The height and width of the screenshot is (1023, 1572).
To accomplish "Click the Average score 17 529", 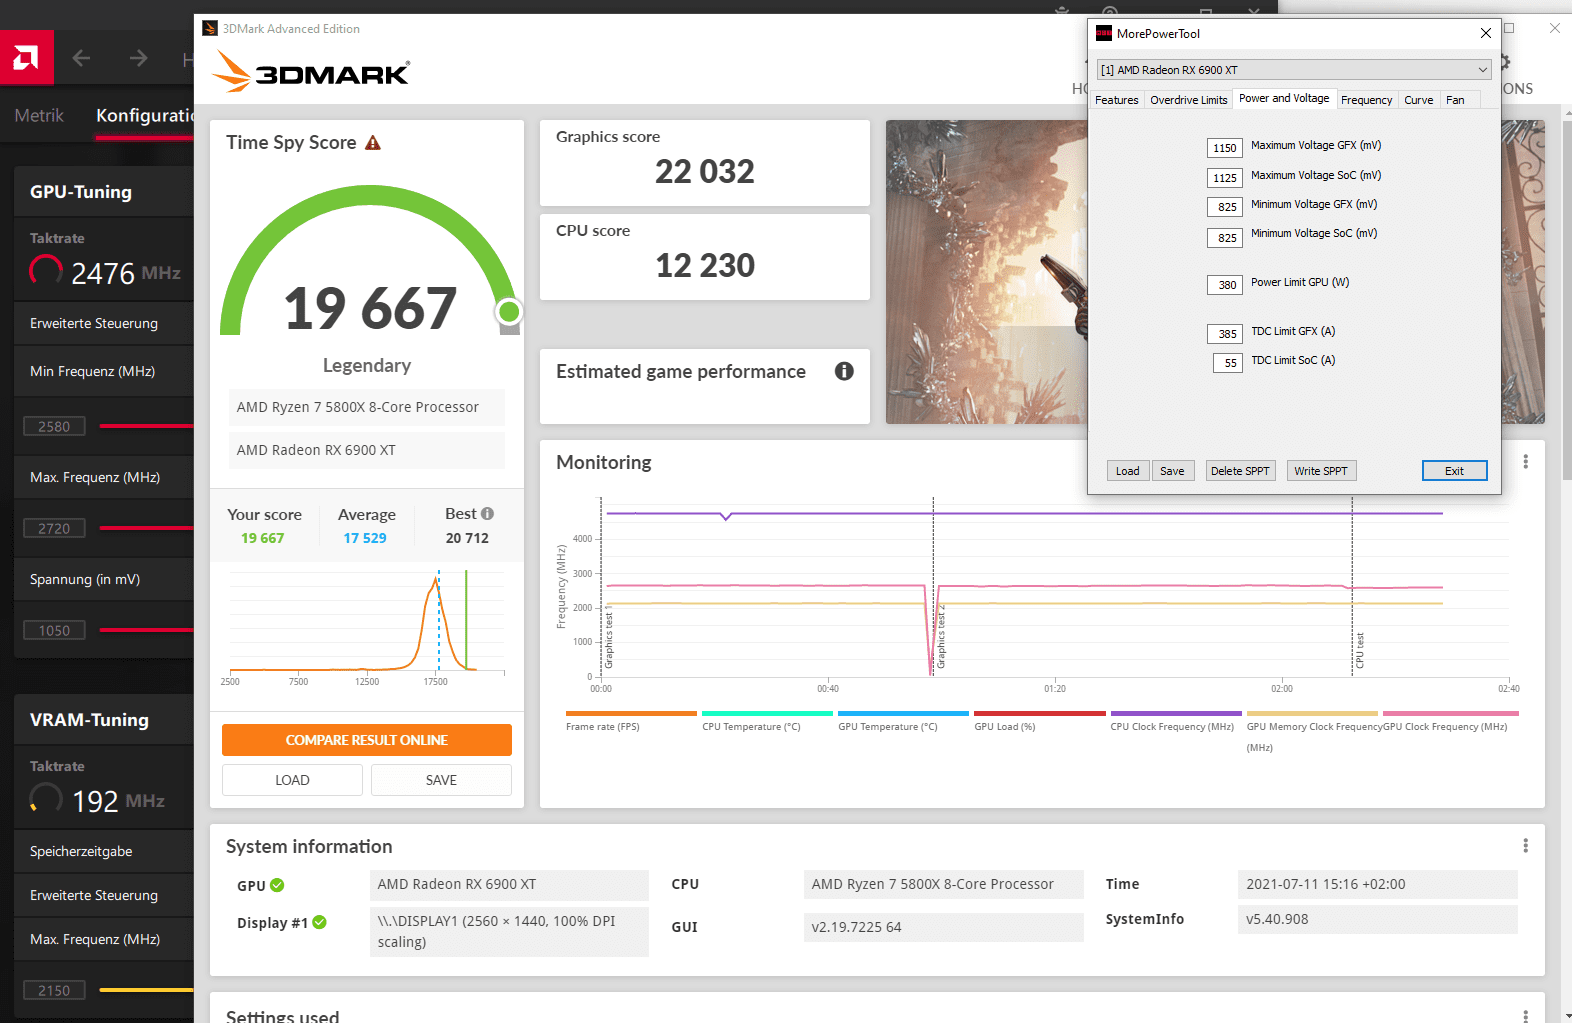I will pyautogui.click(x=365, y=538).
